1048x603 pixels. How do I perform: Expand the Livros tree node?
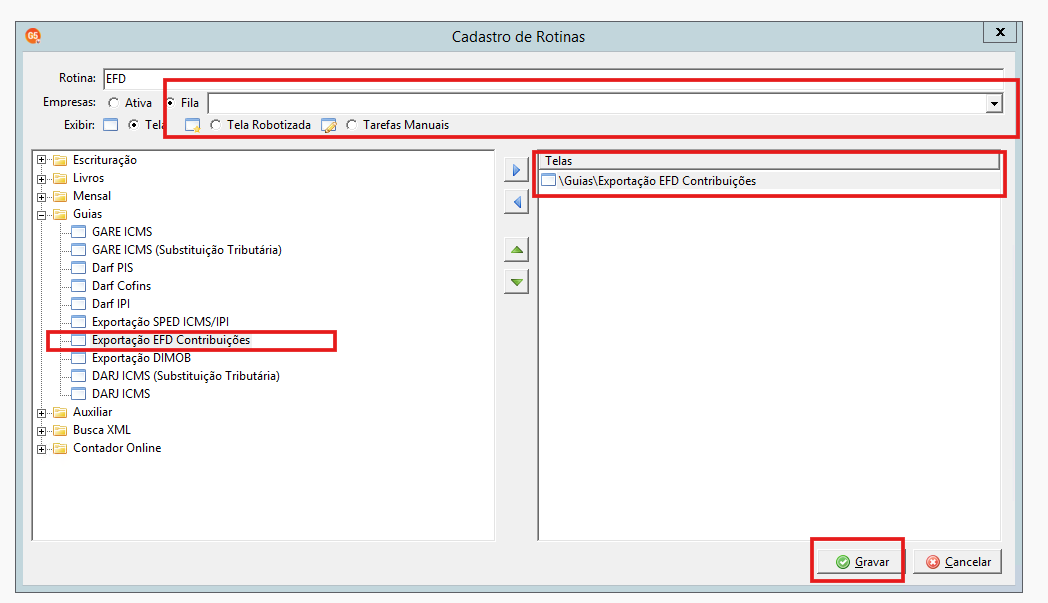41,179
